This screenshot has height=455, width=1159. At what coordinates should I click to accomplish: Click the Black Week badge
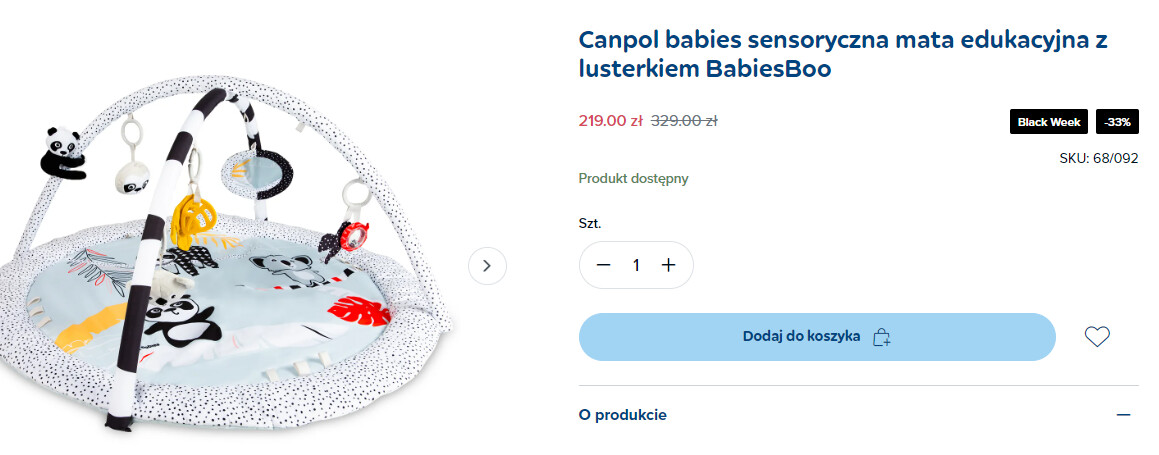click(1049, 122)
